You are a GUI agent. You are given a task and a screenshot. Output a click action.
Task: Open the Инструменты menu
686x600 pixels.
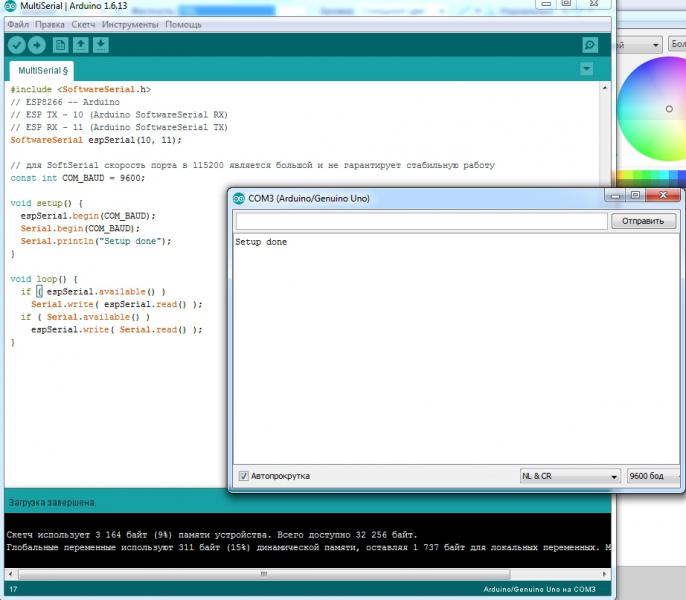tap(130, 25)
